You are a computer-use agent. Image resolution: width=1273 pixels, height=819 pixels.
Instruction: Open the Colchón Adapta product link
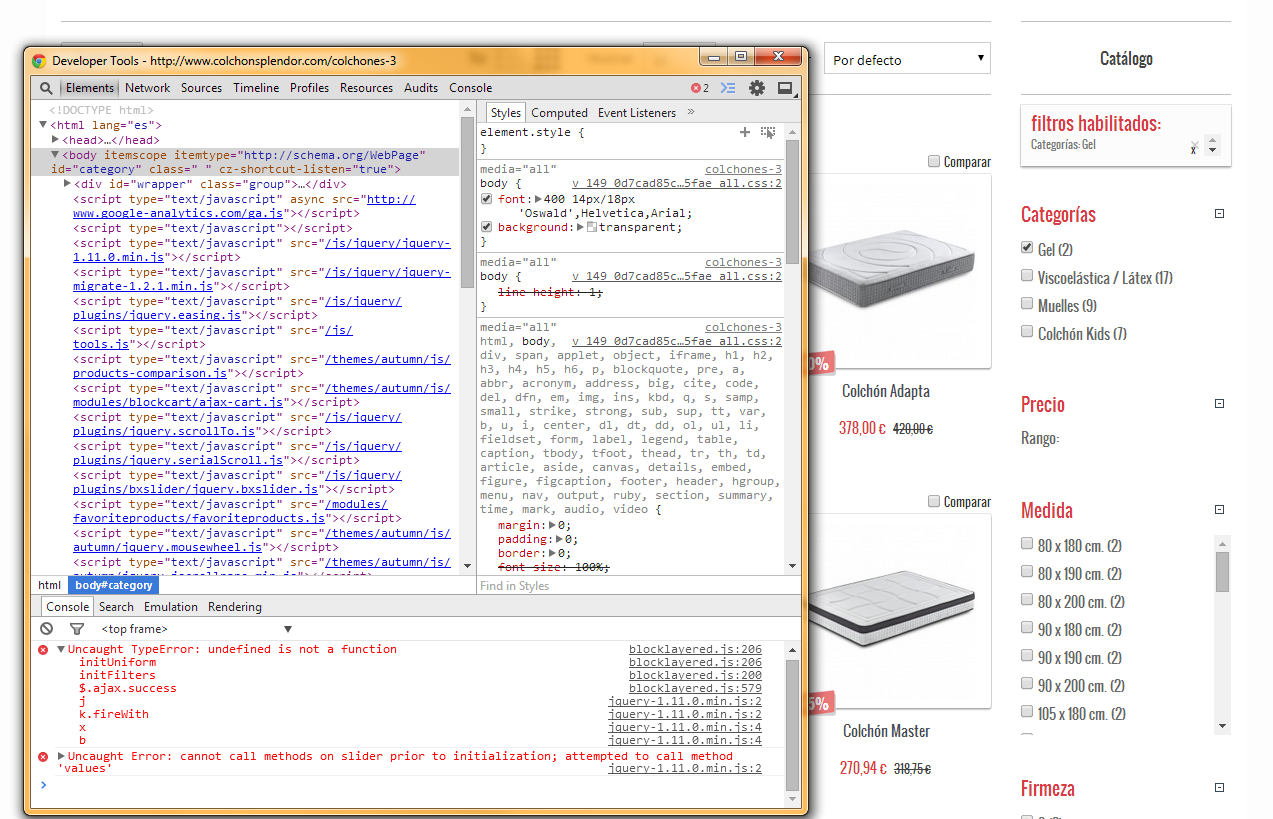pos(885,391)
